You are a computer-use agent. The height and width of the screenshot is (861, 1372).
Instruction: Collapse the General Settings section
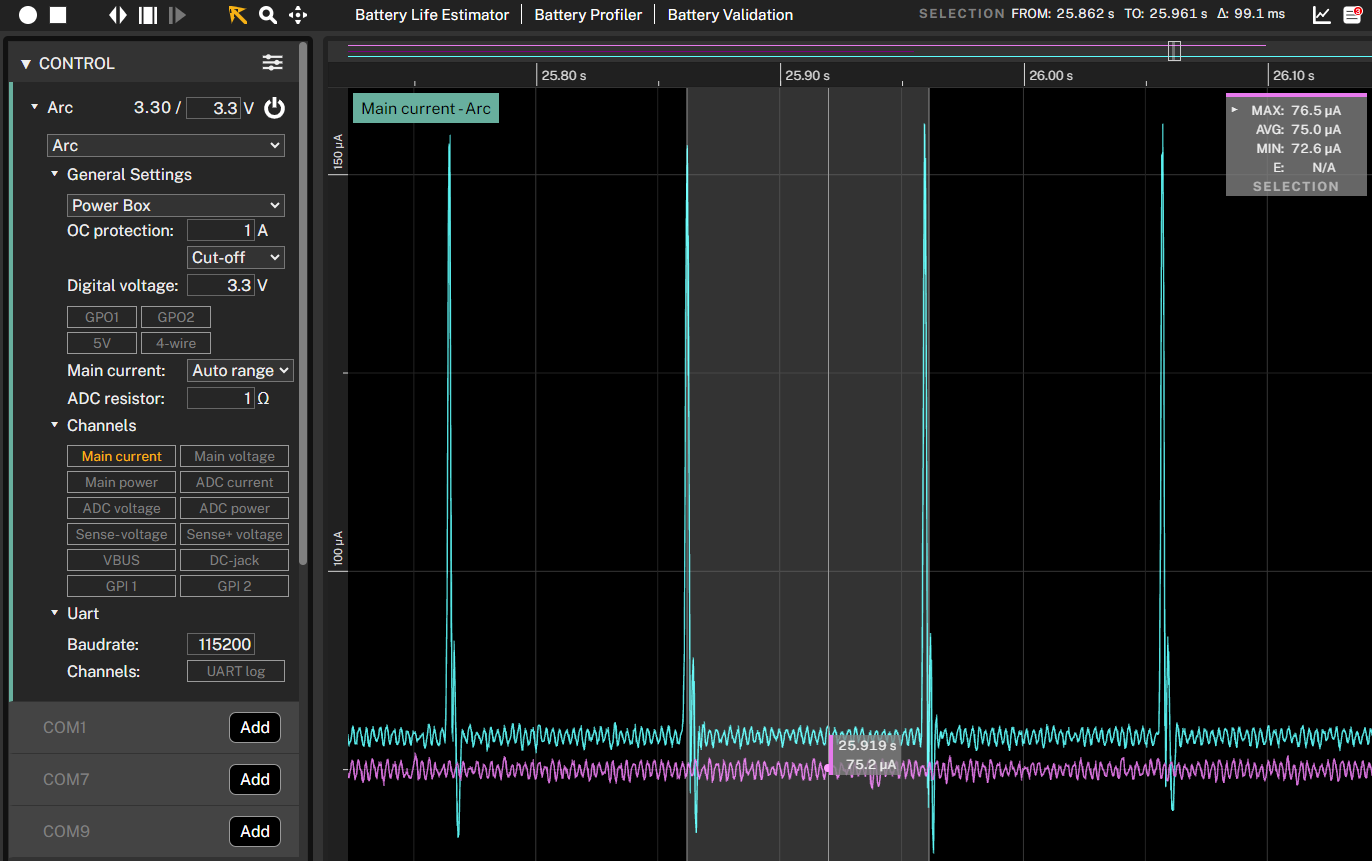tap(55, 174)
